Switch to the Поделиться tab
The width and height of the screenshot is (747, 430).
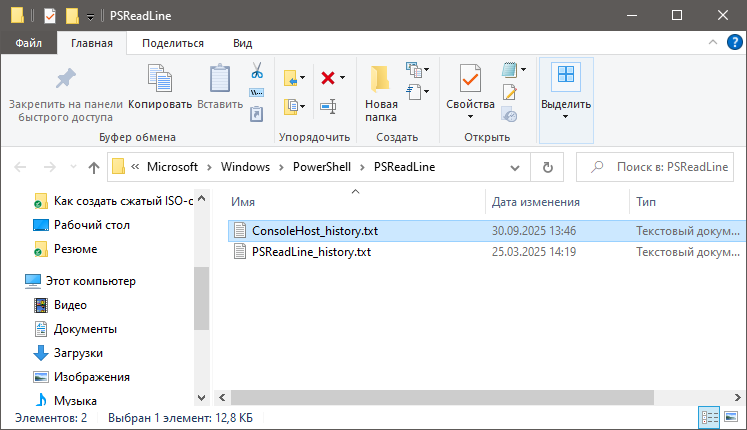point(173,43)
